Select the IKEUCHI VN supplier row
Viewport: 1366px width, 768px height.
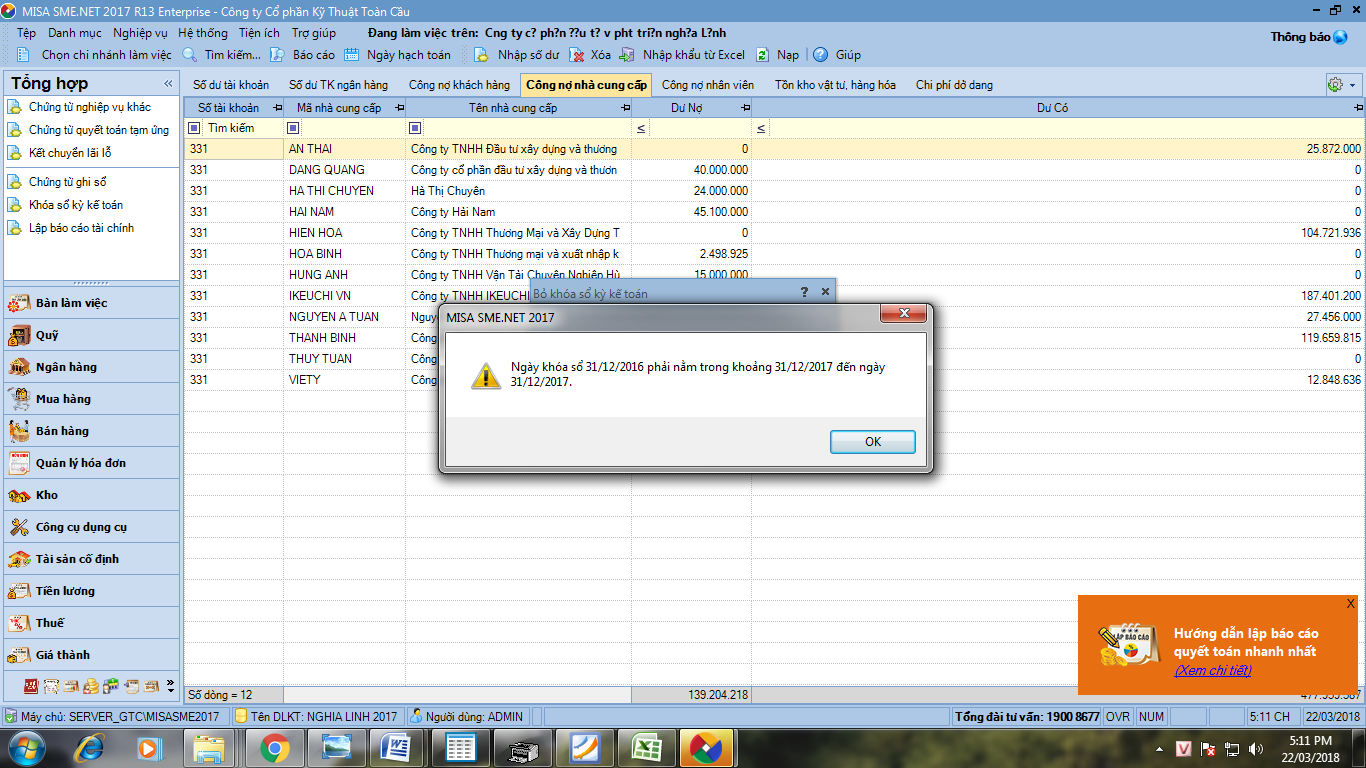click(x=774, y=296)
